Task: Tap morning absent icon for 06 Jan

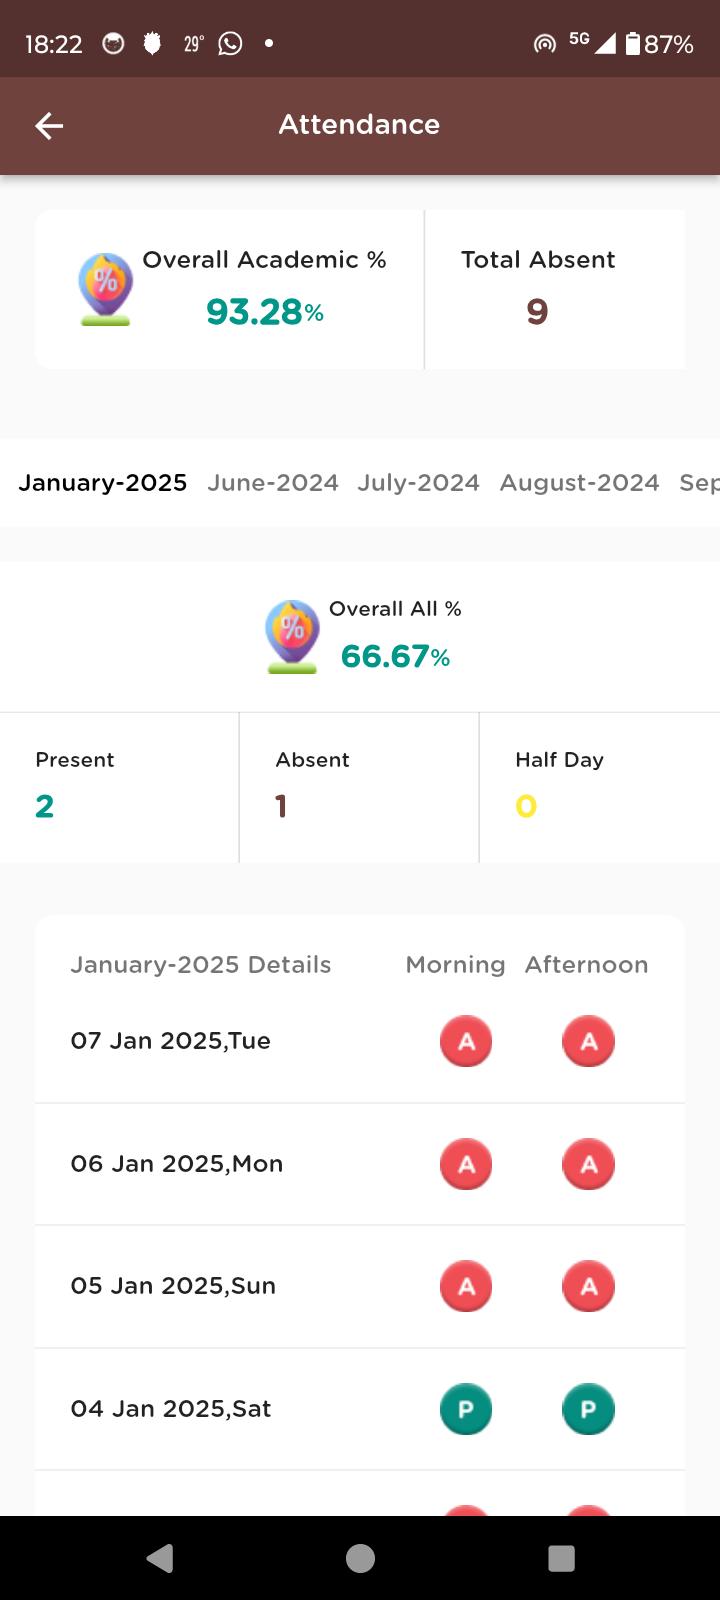Action: (x=466, y=1164)
